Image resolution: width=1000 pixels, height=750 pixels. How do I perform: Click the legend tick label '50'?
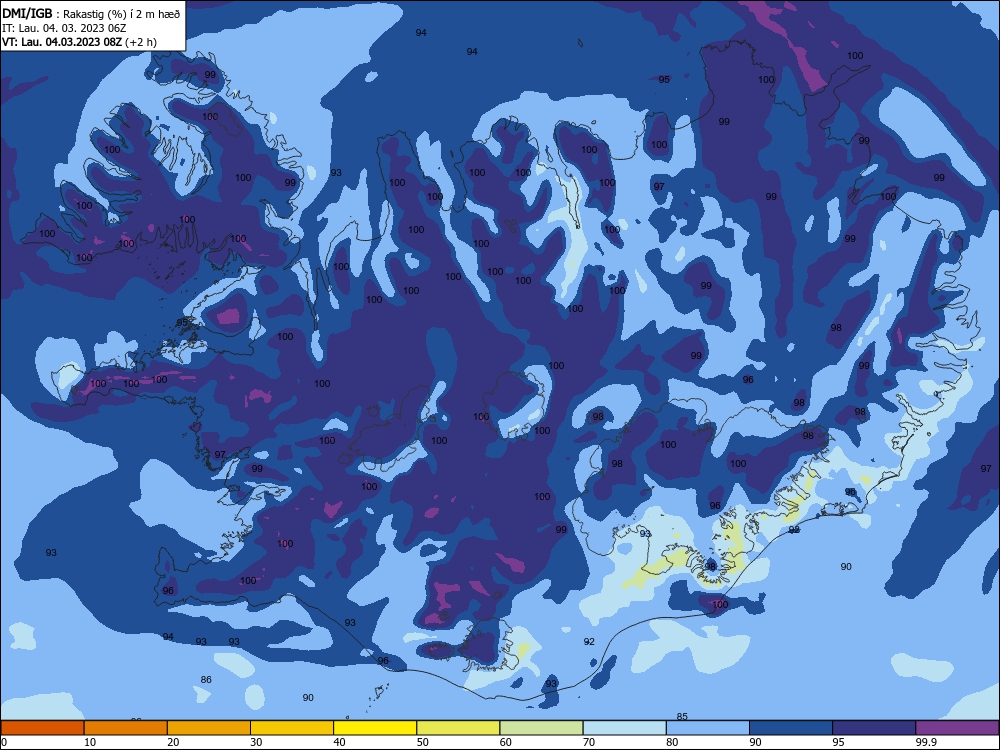[423, 742]
